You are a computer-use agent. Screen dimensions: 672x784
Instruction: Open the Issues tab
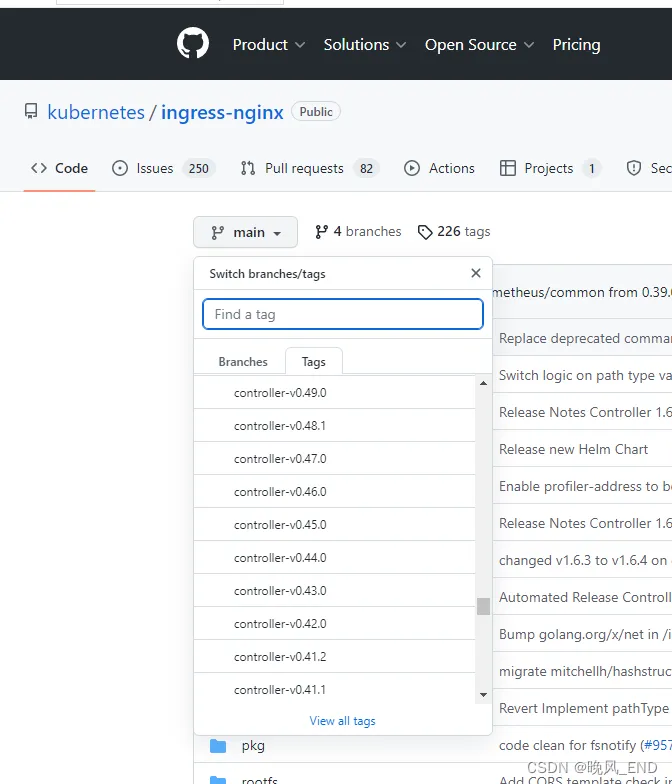coord(163,168)
